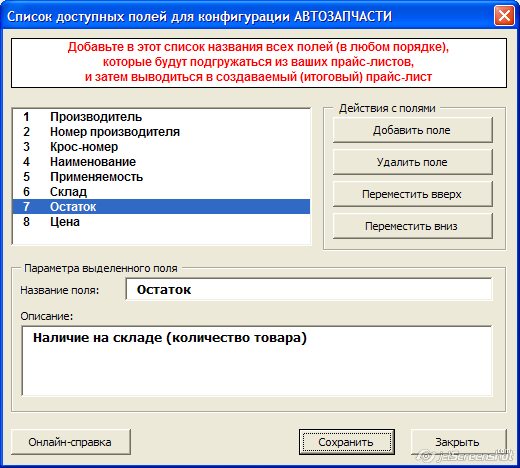This screenshot has height=468, width=520.
Task: Select the highlighted Остаток list row
Action: coord(161,207)
